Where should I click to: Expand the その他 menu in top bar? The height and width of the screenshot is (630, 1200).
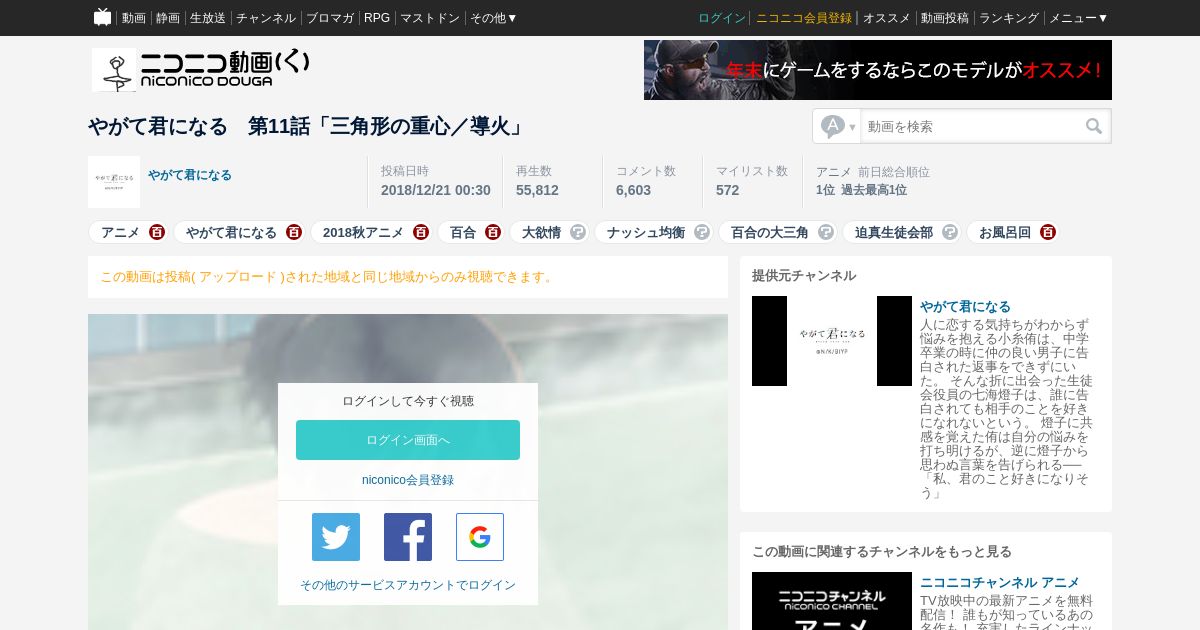[494, 18]
